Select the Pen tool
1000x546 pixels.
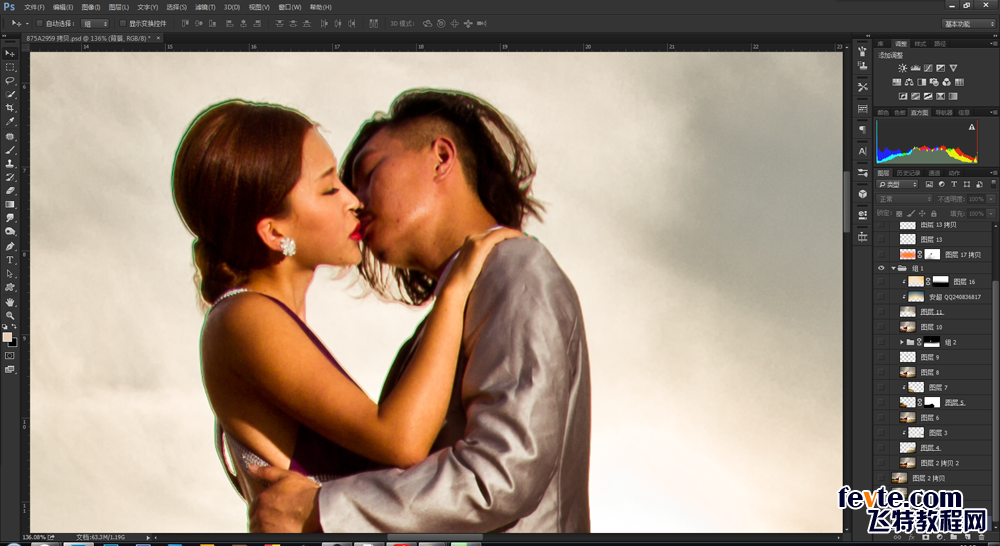10,246
